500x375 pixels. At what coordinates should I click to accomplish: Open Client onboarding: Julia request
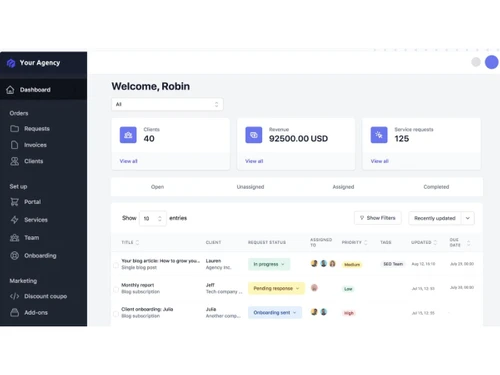point(147,309)
